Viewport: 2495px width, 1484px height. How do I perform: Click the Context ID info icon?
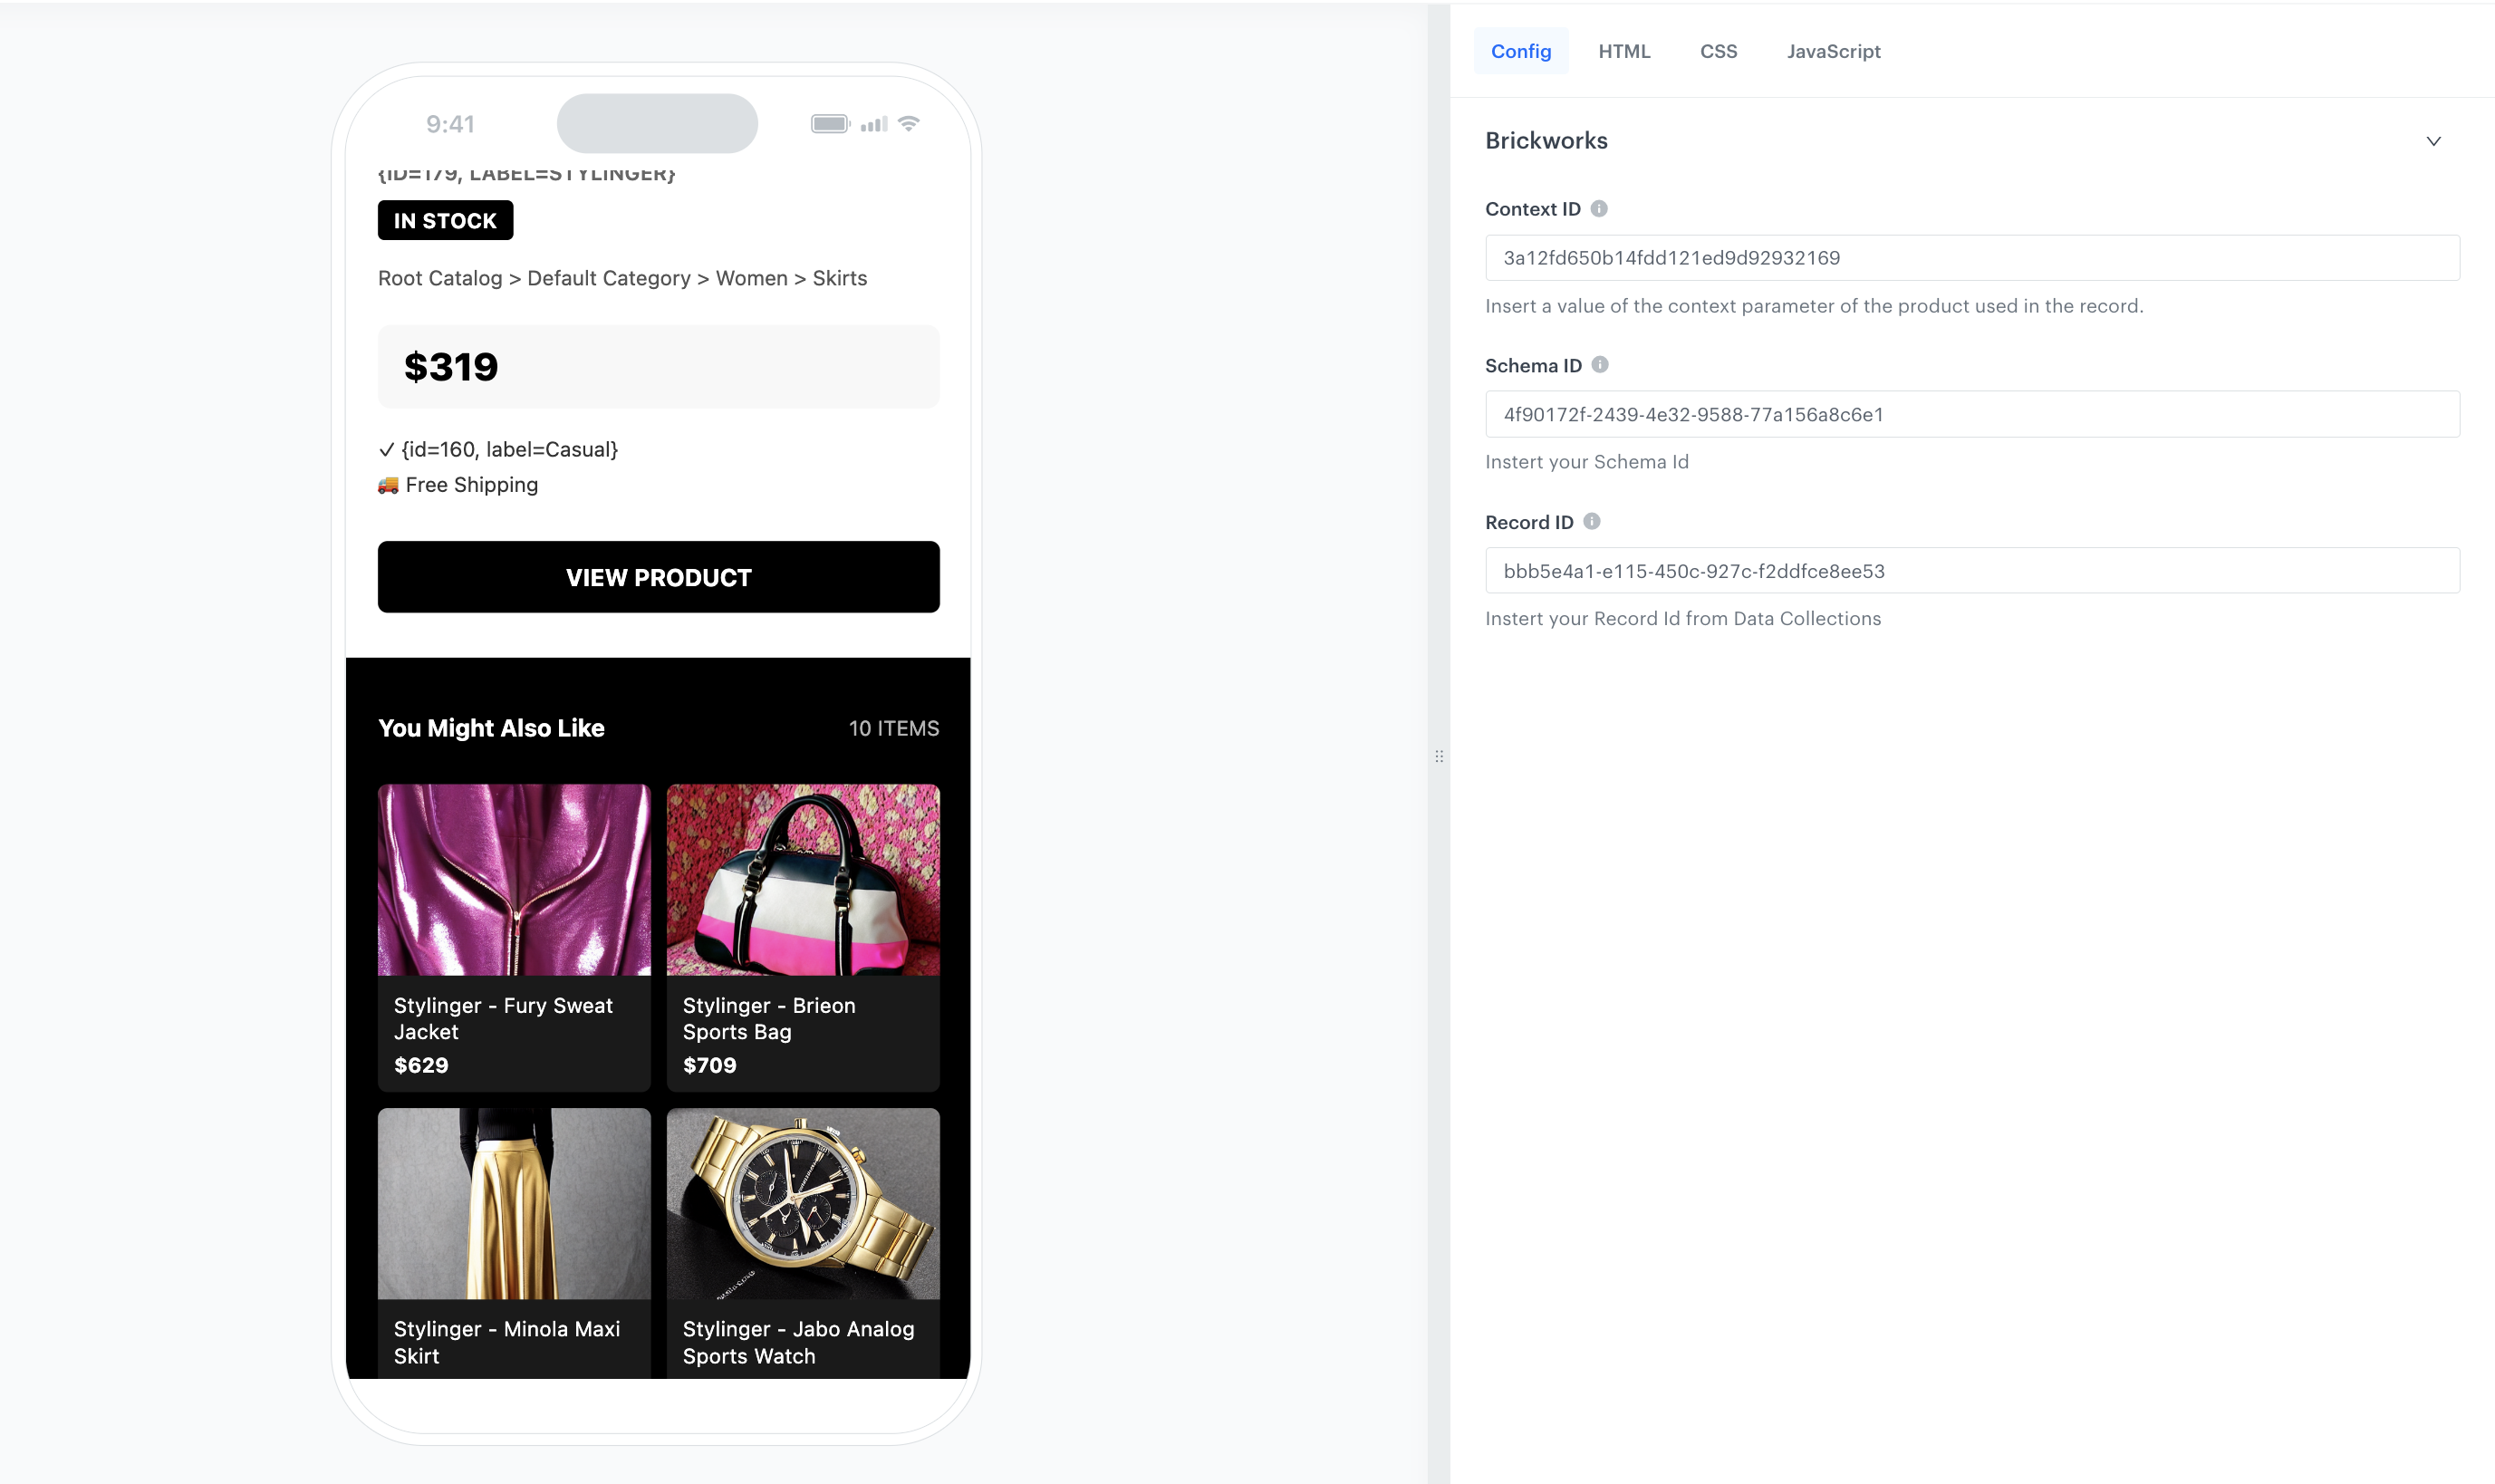(1599, 209)
